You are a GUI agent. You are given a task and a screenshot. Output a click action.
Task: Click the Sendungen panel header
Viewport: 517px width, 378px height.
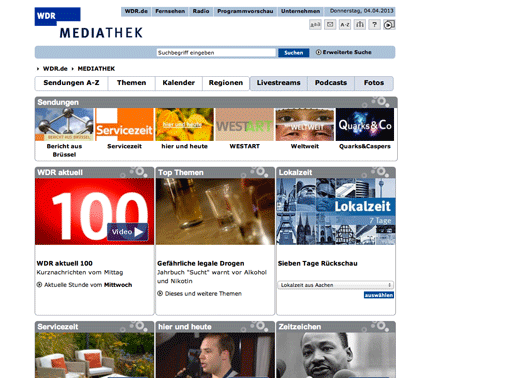click(216, 102)
